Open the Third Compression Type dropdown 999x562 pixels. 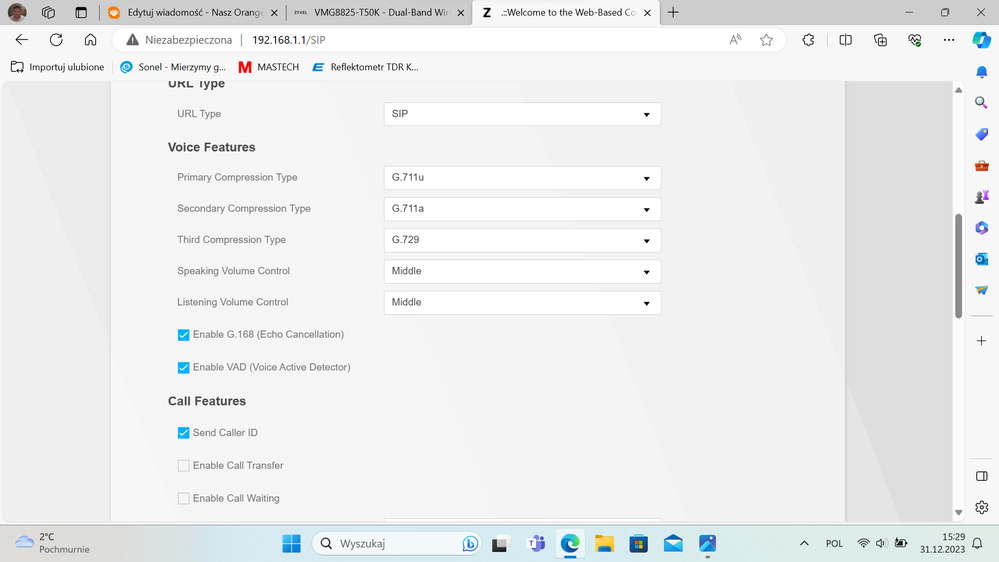coord(521,240)
